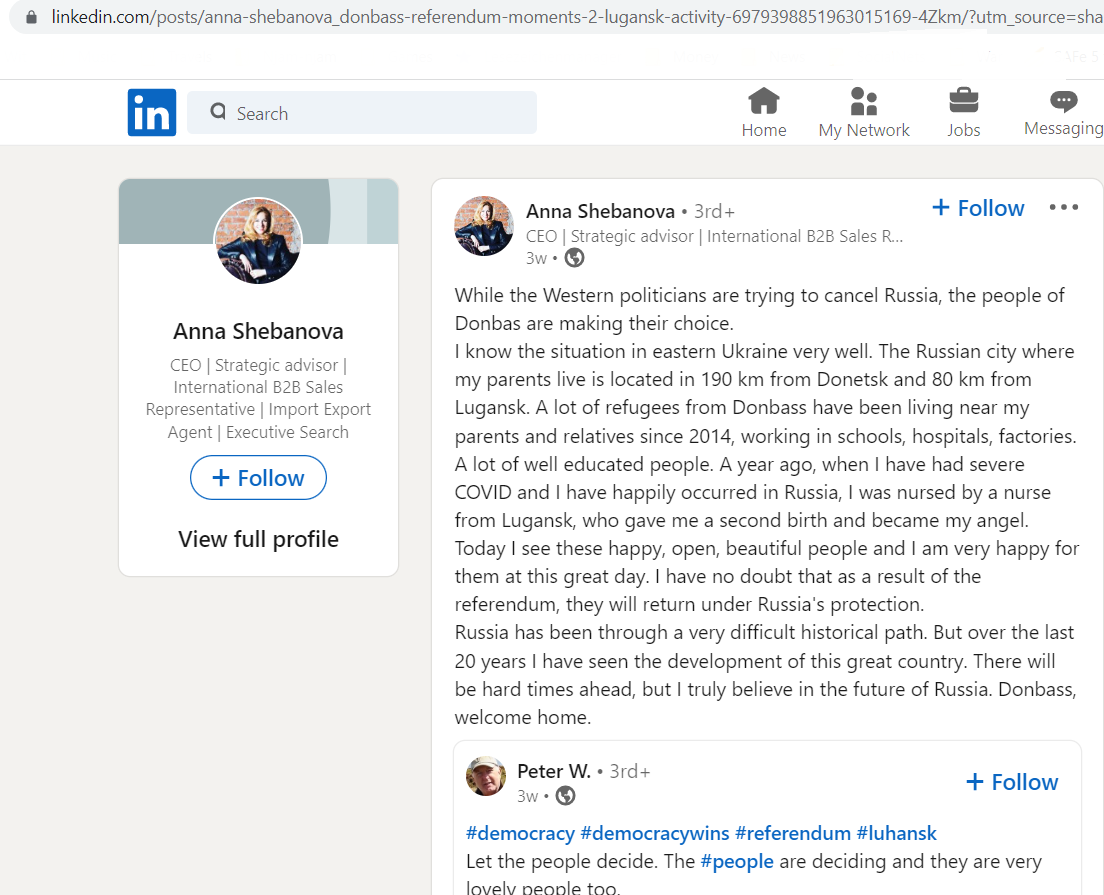The width and height of the screenshot is (1104, 895).
Task: Click the My Network label in navigation
Action: click(x=864, y=130)
